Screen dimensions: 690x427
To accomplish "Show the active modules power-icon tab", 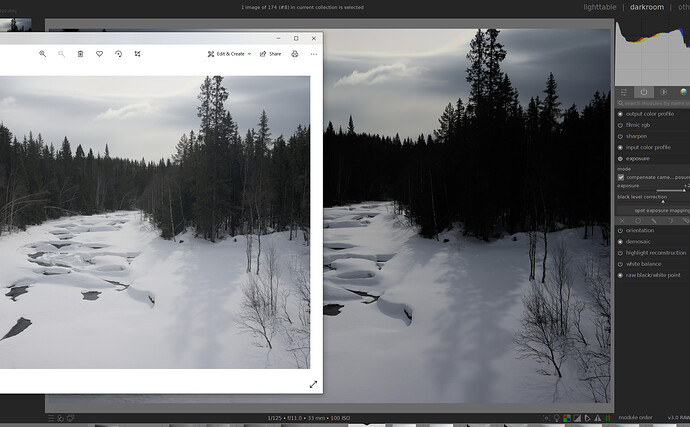I will 644,92.
